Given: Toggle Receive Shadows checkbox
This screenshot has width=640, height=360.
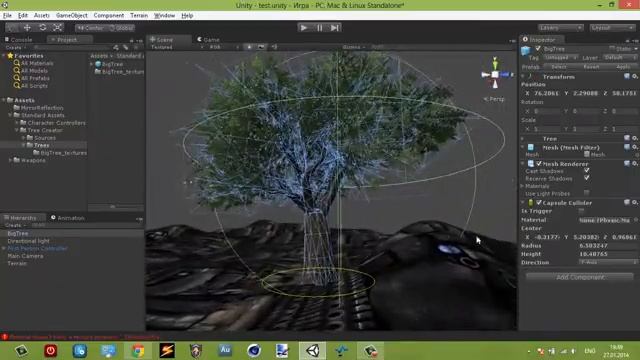Looking at the screenshot, I should coord(587,178).
